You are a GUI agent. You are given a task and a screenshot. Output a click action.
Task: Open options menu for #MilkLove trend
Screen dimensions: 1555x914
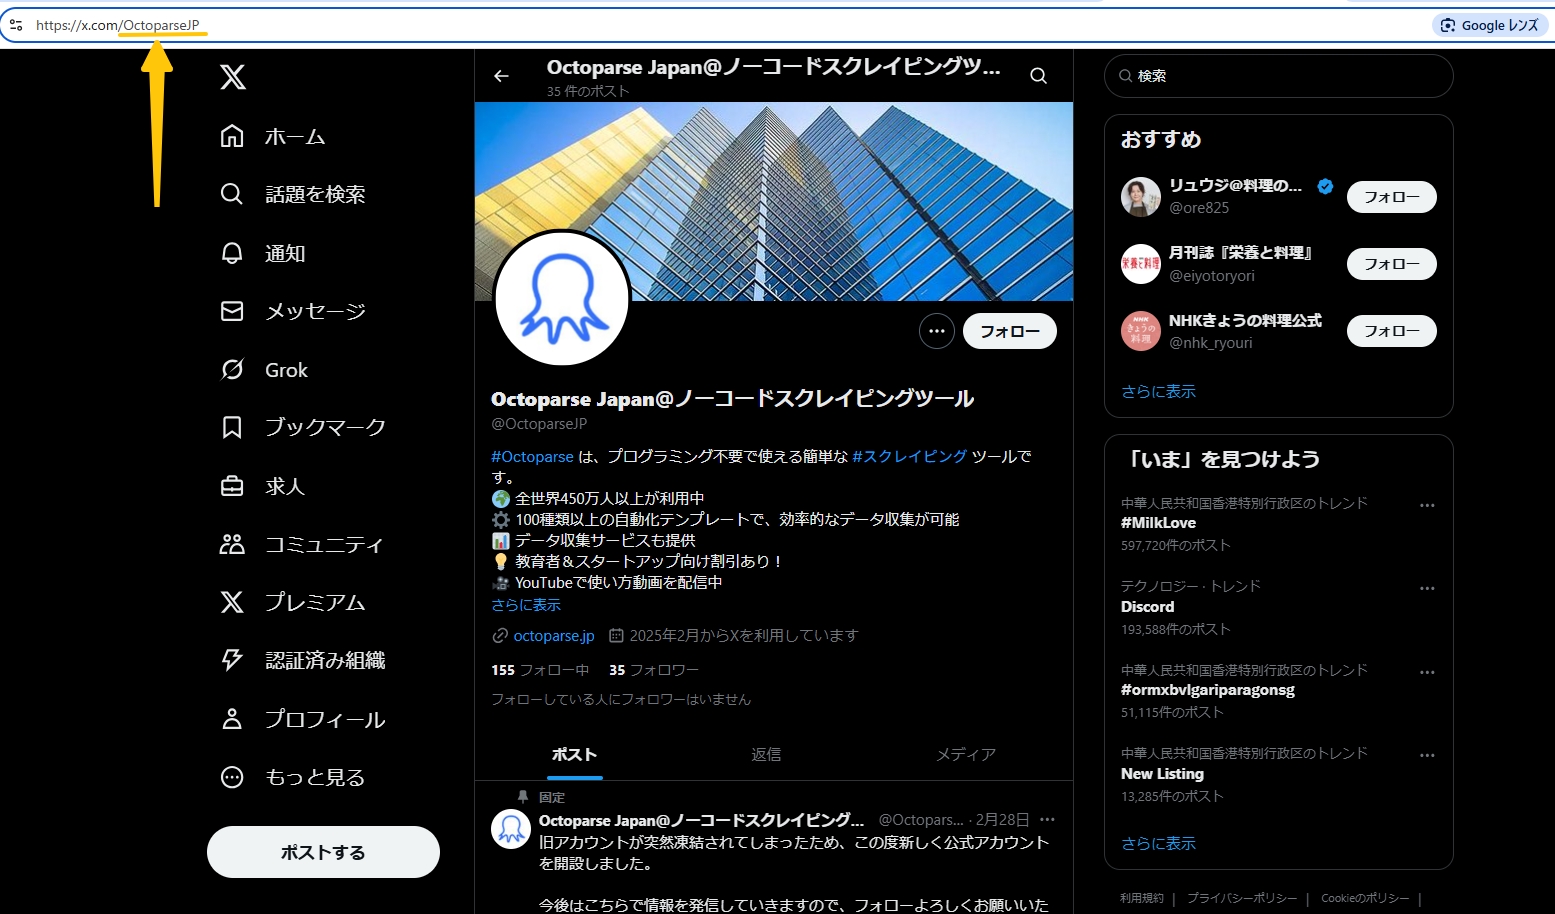tap(1427, 505)
